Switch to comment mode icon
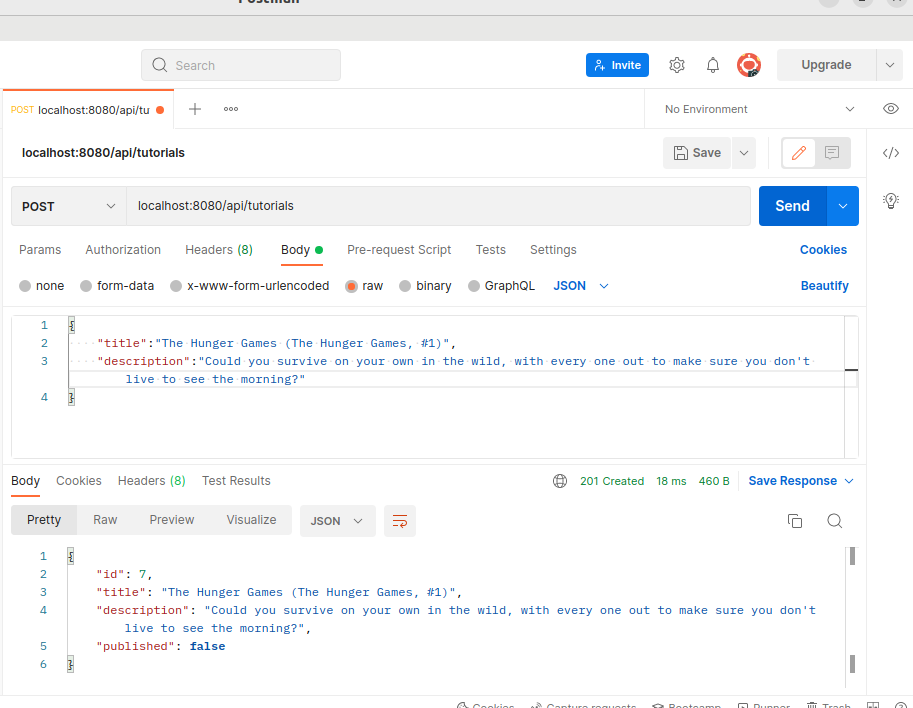 832,153
